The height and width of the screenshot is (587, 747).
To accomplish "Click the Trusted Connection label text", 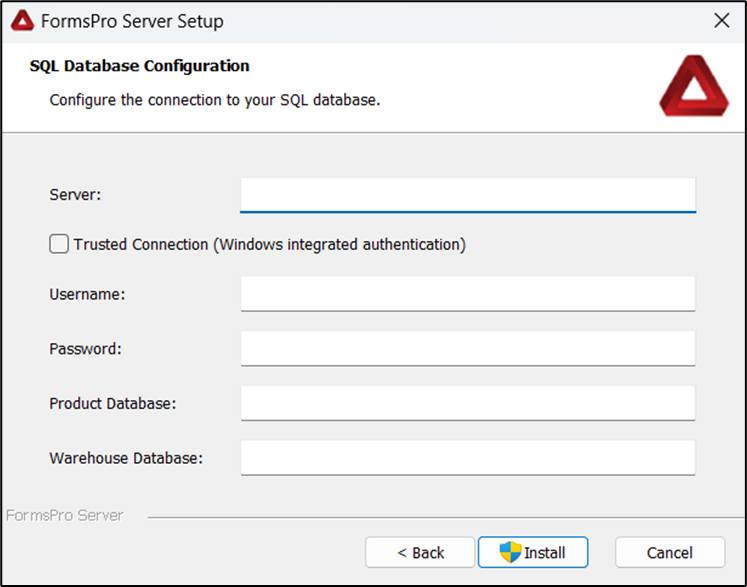I will (269, 244).
